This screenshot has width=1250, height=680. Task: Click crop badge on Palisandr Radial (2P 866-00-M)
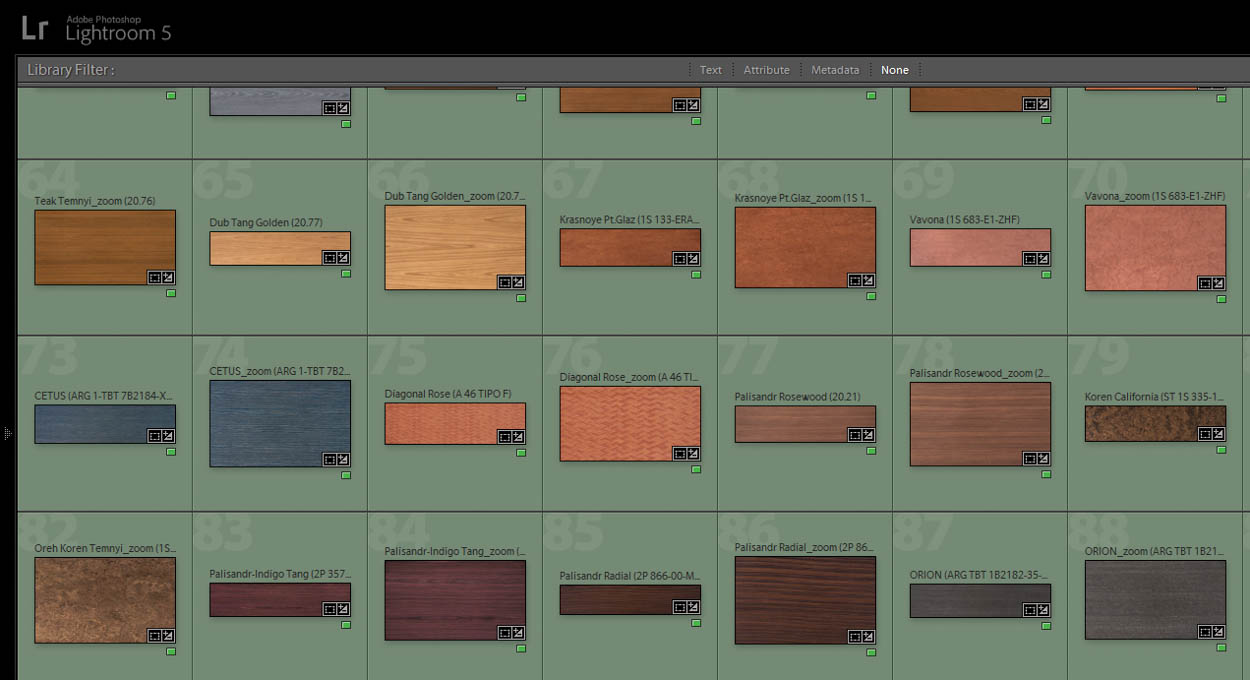[679, 606]
